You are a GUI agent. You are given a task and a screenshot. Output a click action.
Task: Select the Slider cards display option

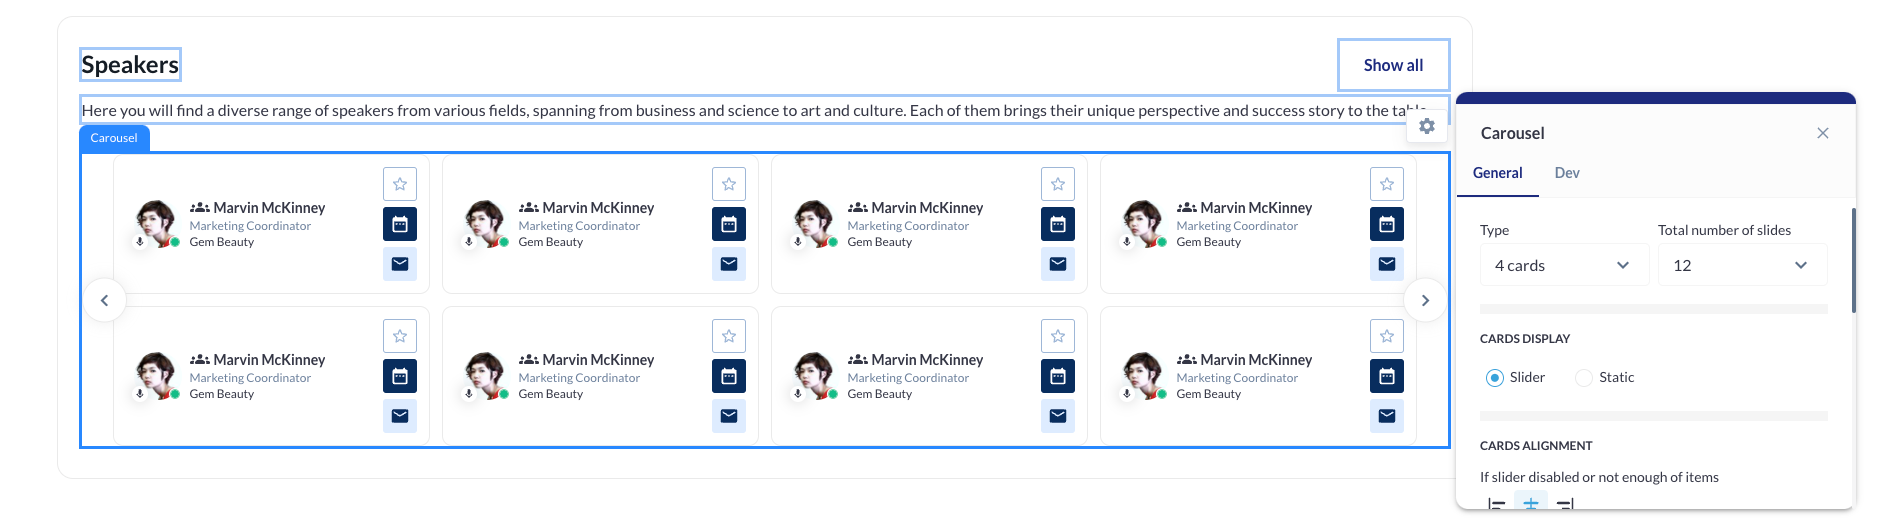1515,377
